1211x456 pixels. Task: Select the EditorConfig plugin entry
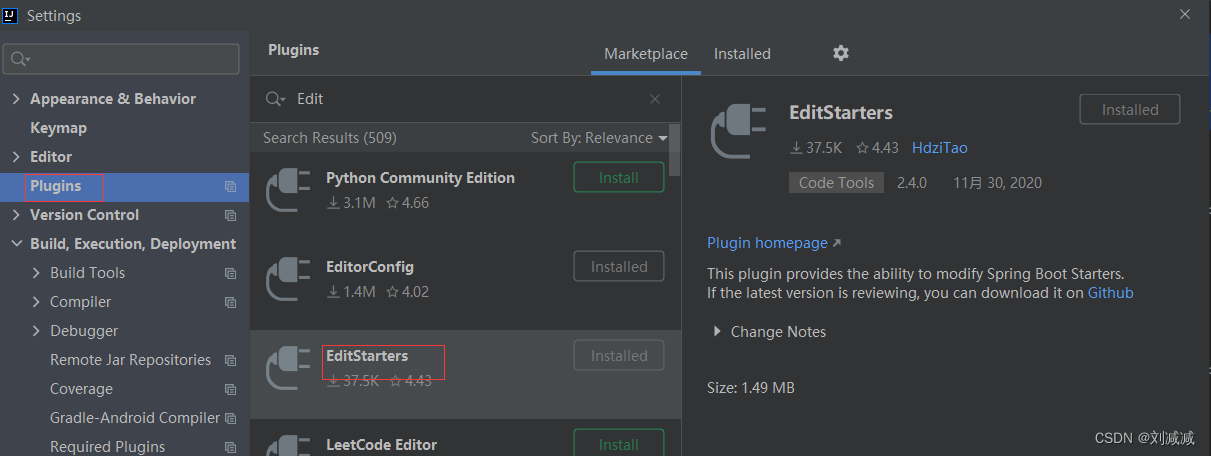click(x=465, y=286)
